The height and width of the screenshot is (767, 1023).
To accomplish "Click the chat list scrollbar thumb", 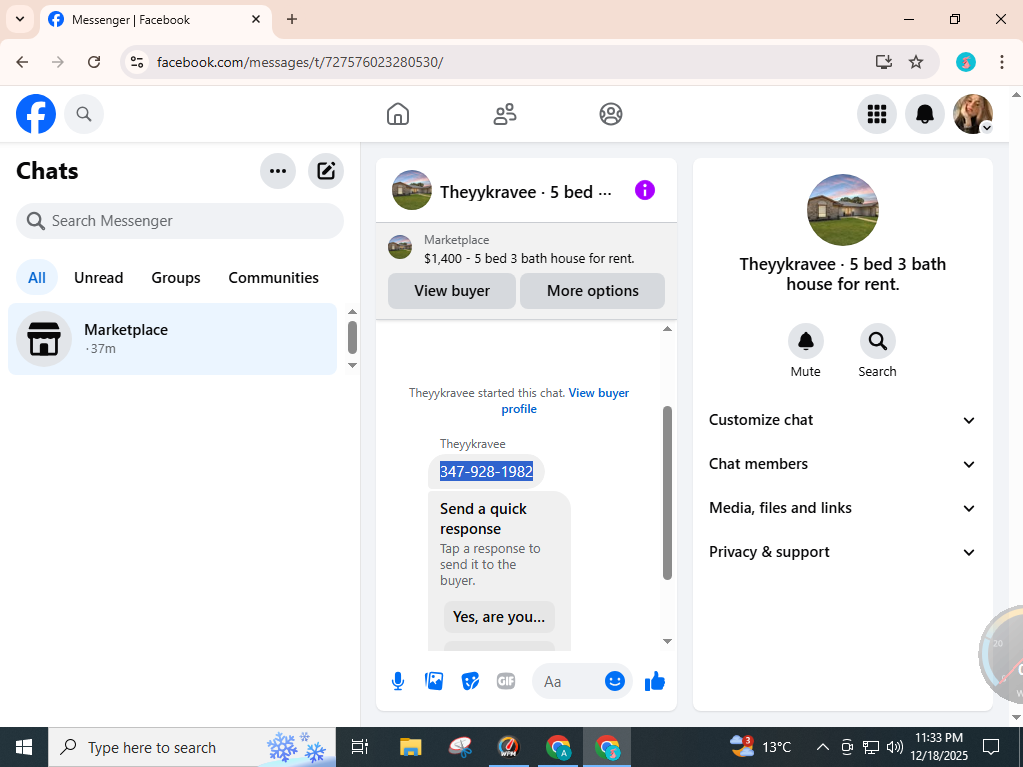I will [352, 337].
